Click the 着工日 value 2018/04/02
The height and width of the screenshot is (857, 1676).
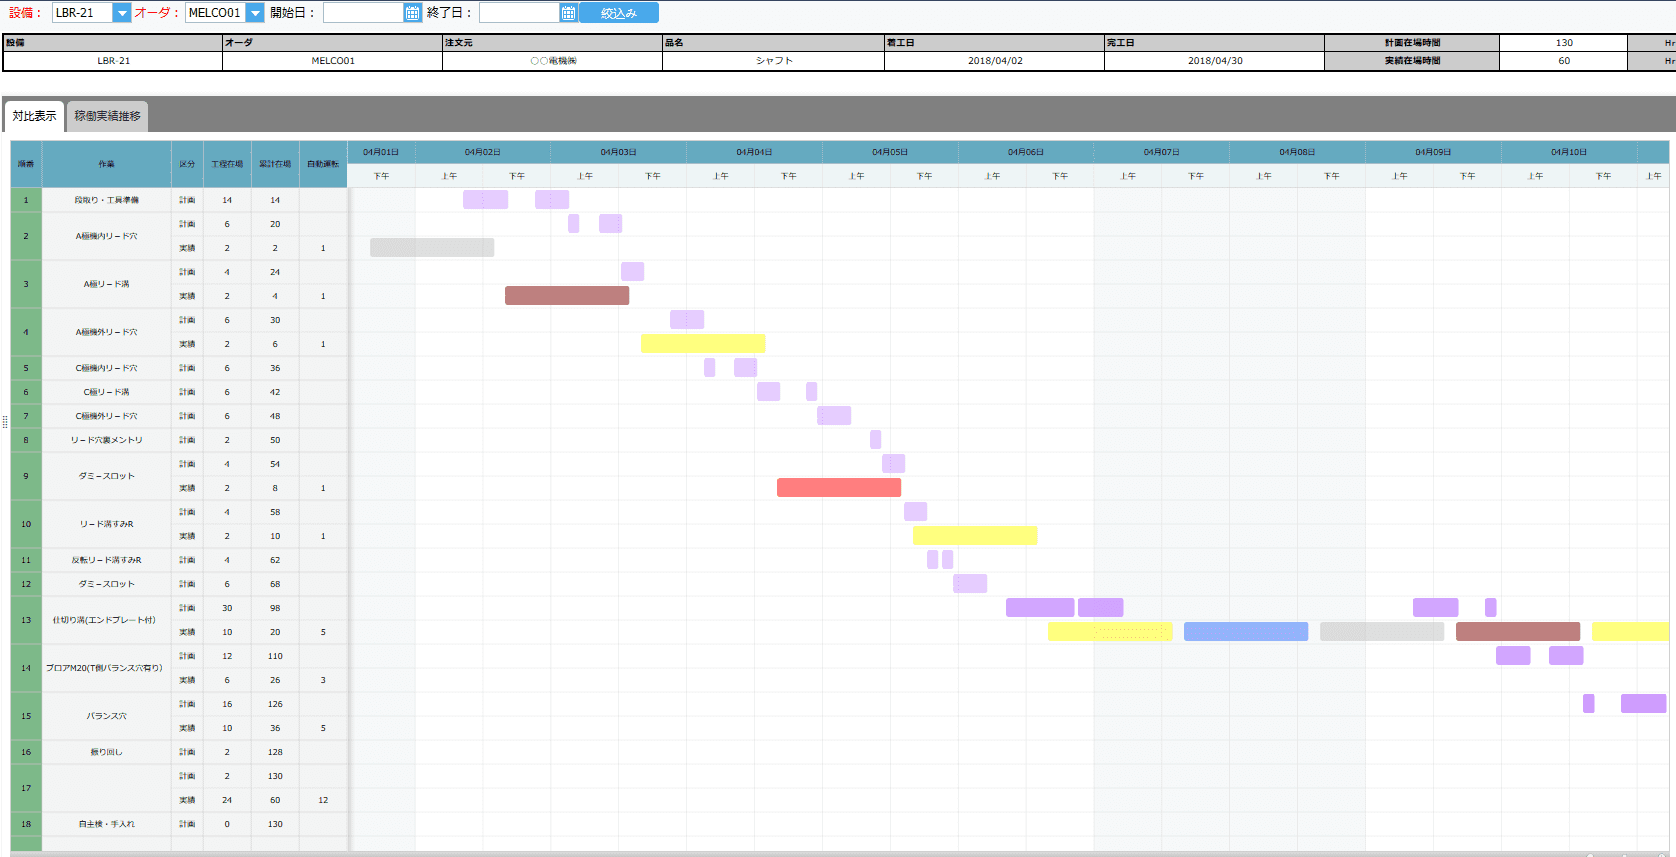point(995,61)
